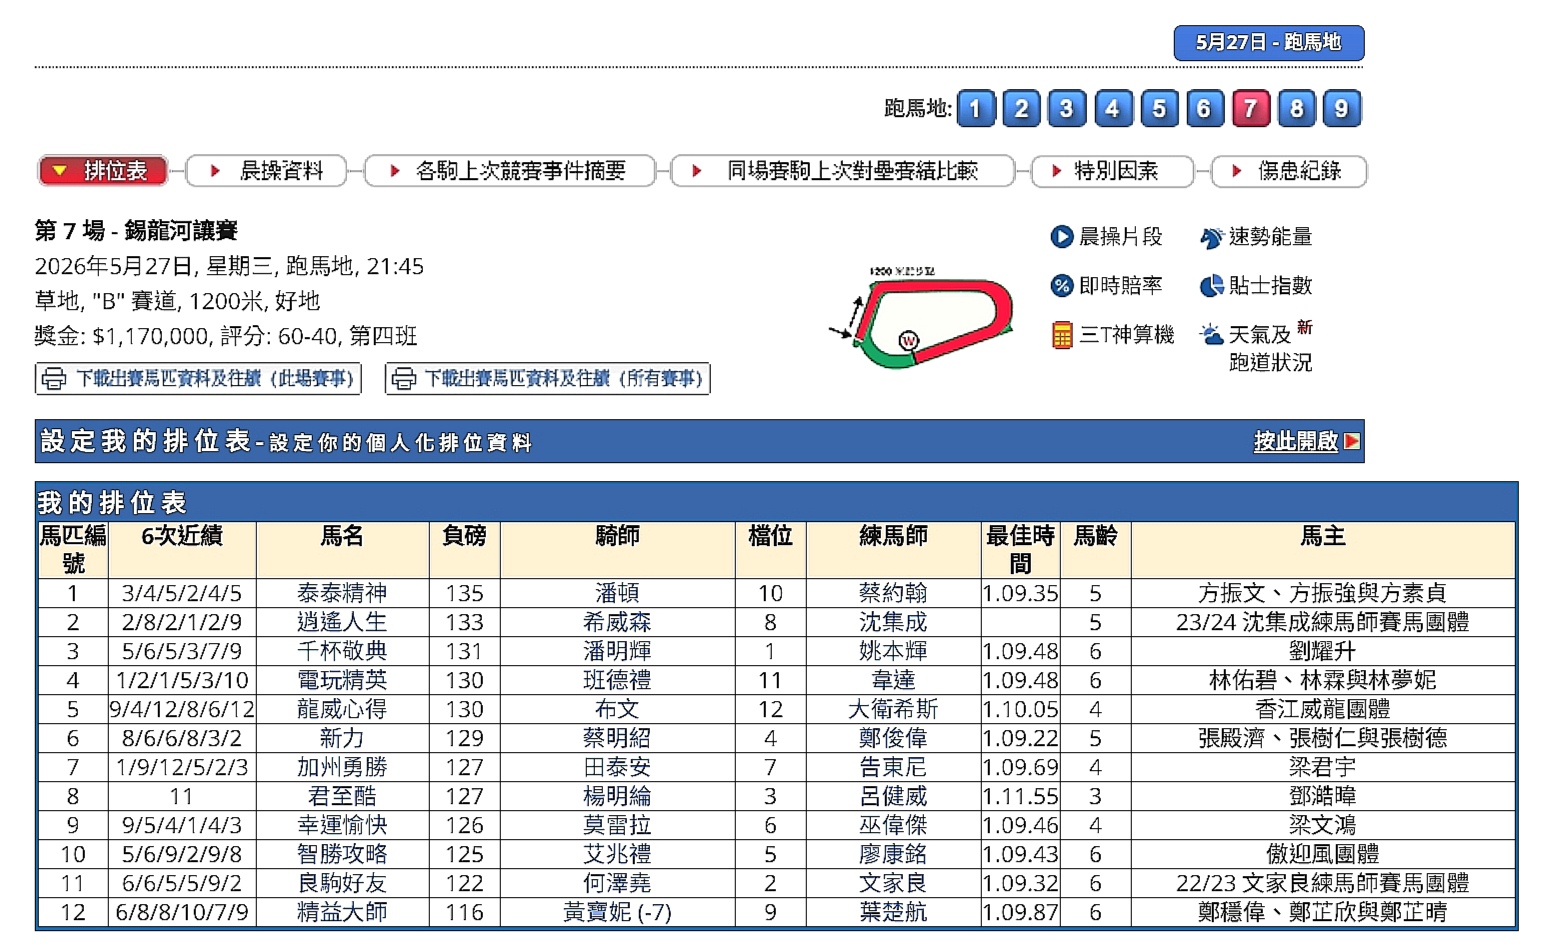Open 天氣及跑道狀況 weather icon
1568x949 pixels.
(1211, 334)
